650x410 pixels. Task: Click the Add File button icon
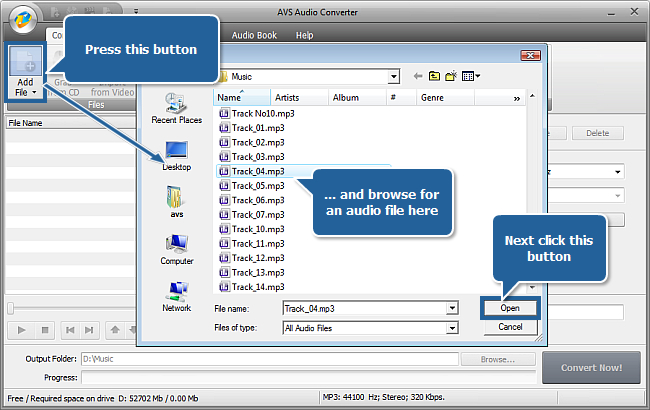[25, 61]
